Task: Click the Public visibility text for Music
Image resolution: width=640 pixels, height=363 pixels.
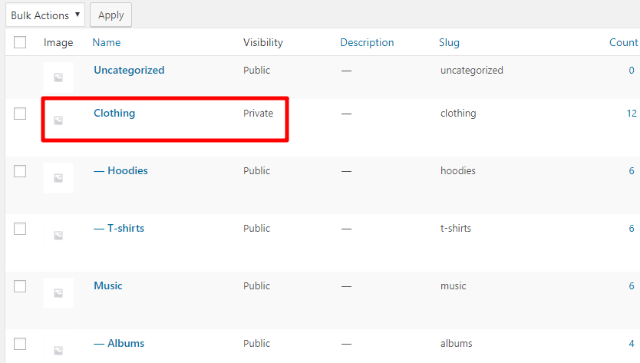Action: click(x=257, y=286)
